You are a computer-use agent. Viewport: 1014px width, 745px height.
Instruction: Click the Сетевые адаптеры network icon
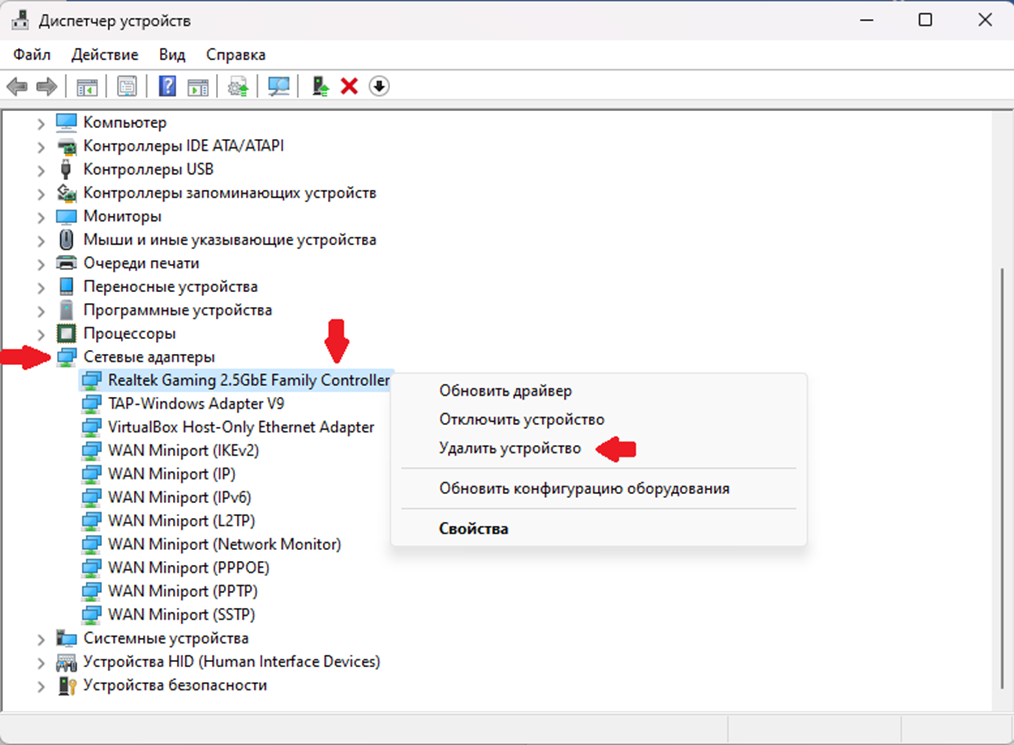pos(67,356)
